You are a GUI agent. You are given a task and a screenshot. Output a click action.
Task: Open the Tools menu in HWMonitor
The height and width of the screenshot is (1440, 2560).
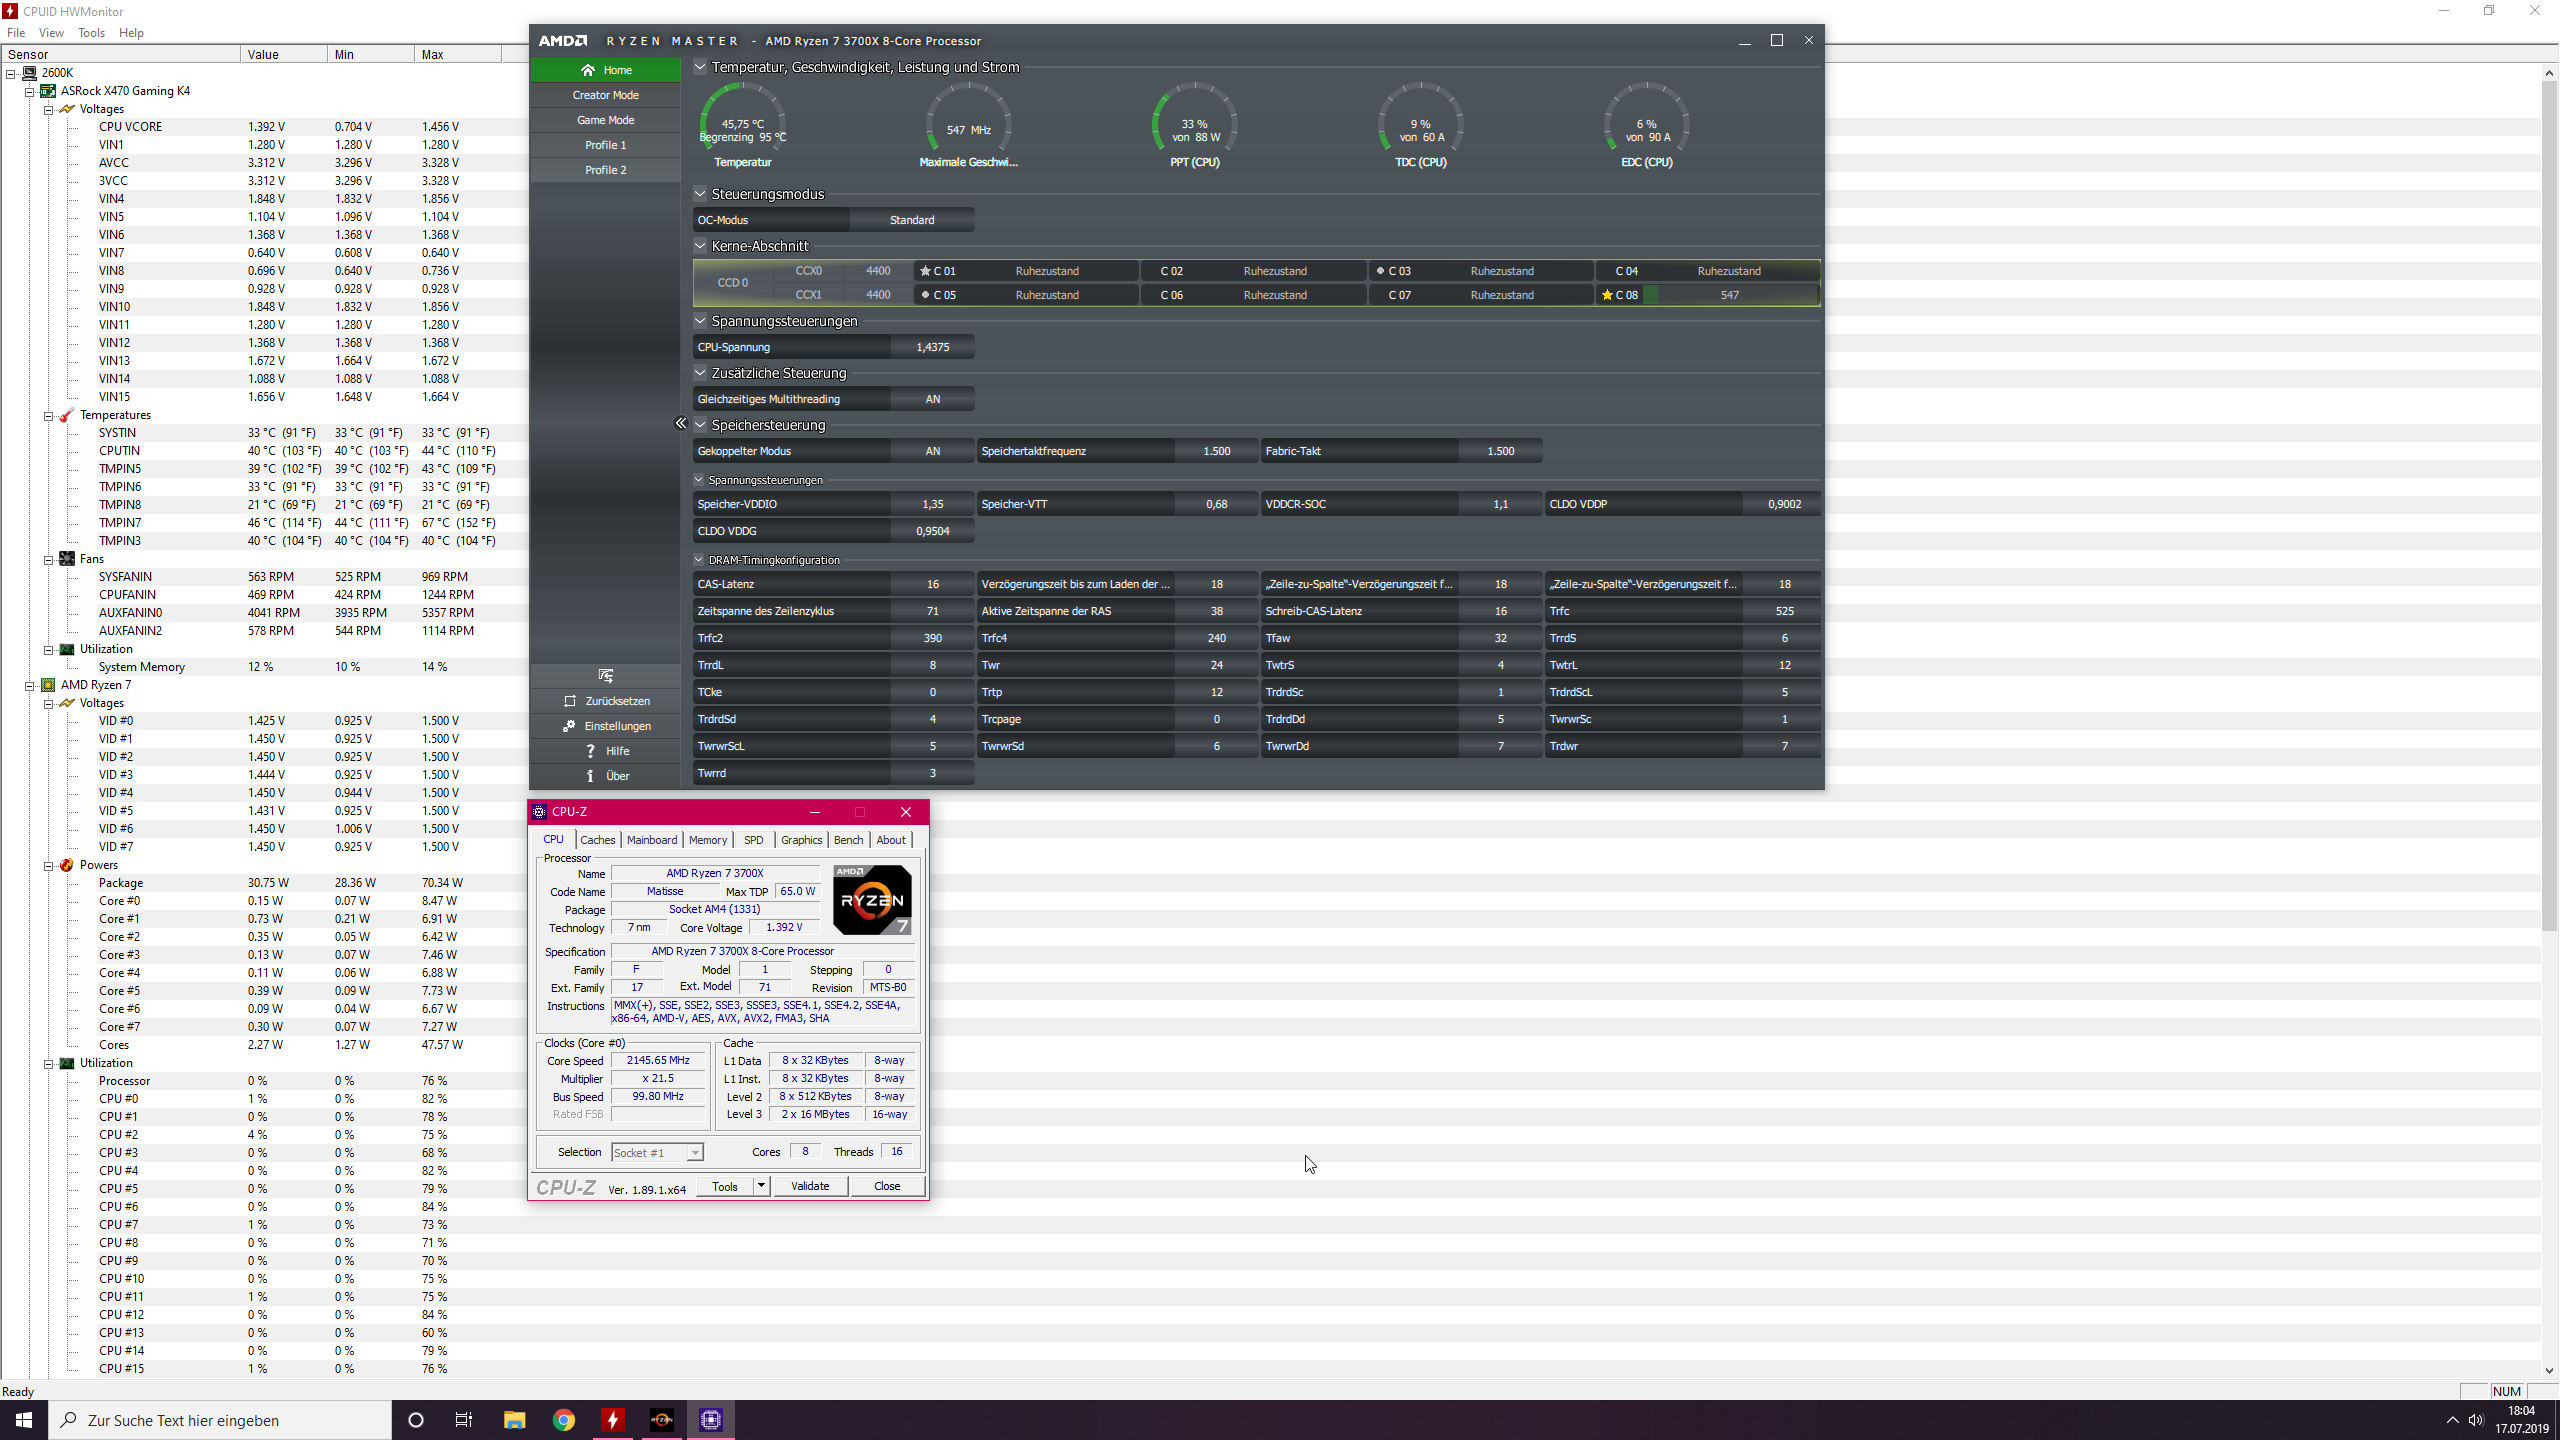click(91, 33)
